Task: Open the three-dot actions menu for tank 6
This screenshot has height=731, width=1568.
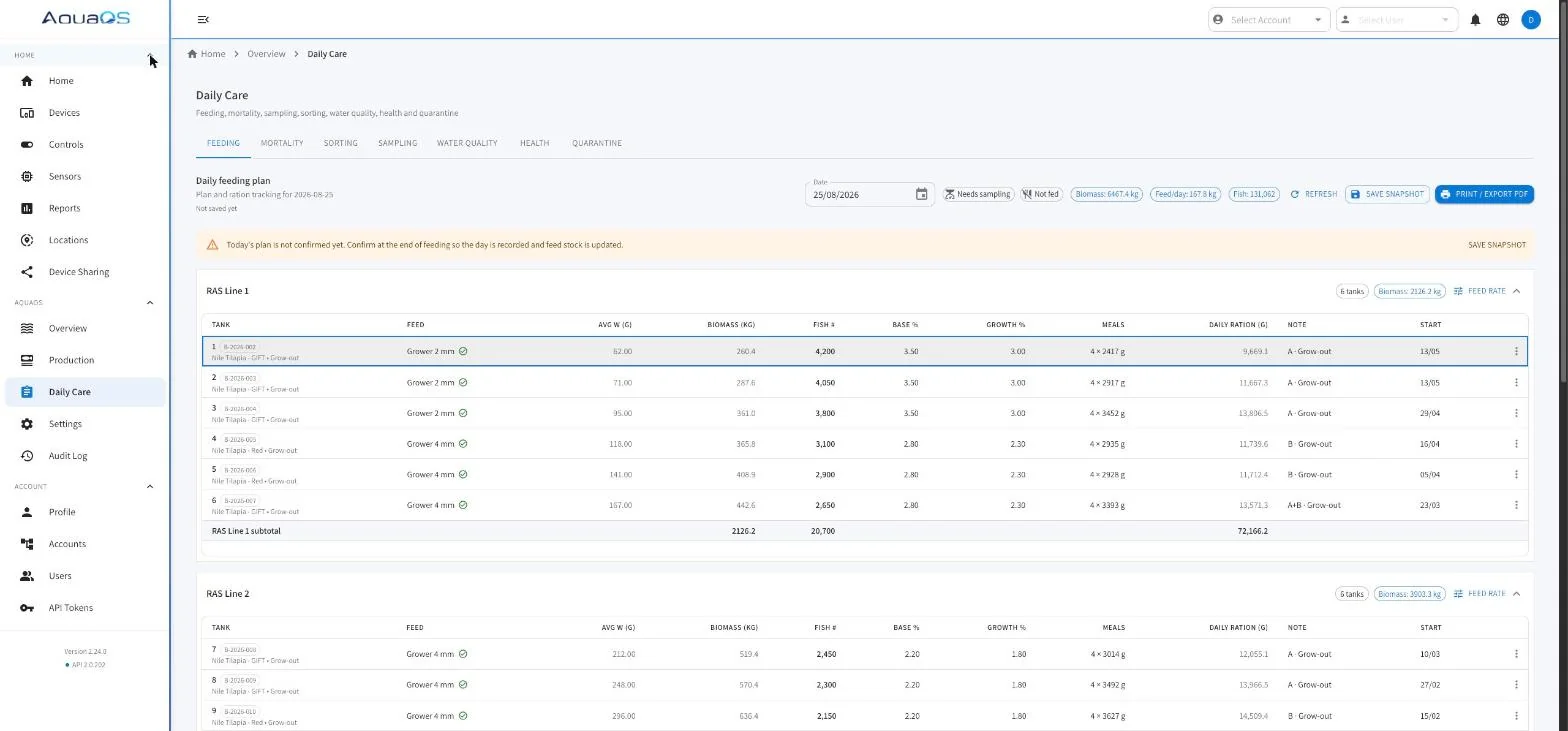Action: (1516, 505)
